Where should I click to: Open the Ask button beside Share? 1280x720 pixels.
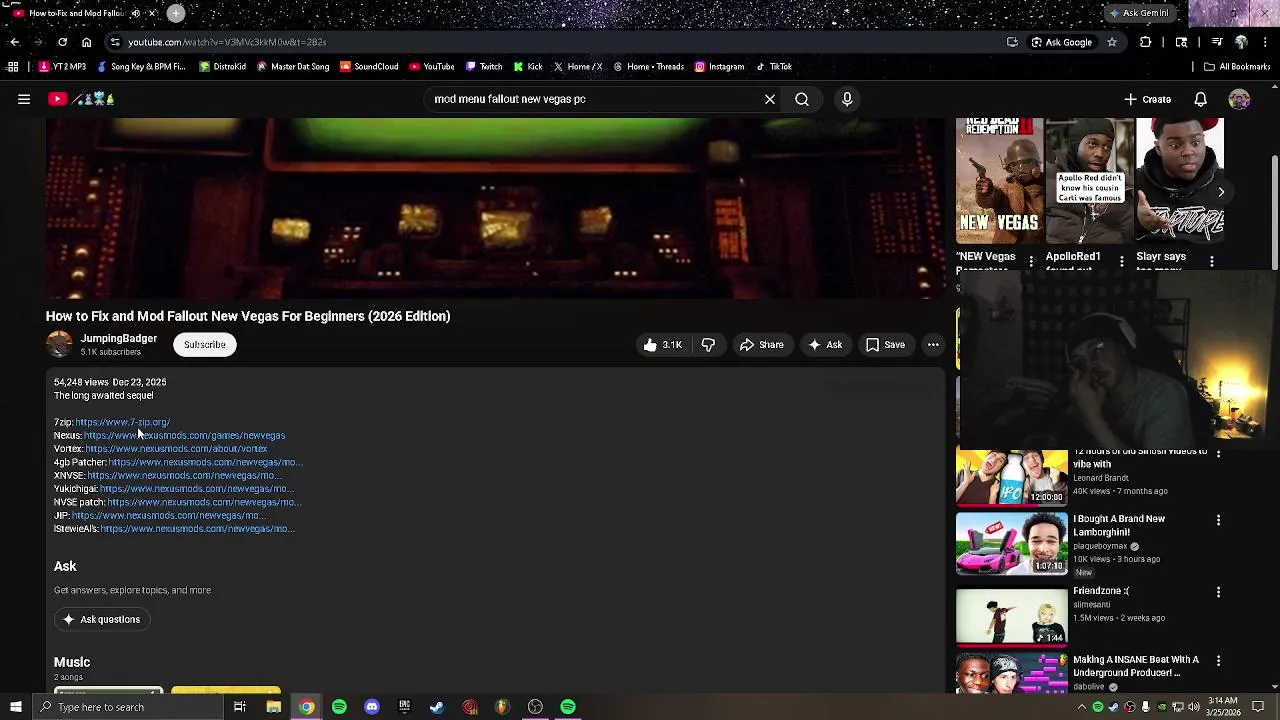click(x=825, y=345)
